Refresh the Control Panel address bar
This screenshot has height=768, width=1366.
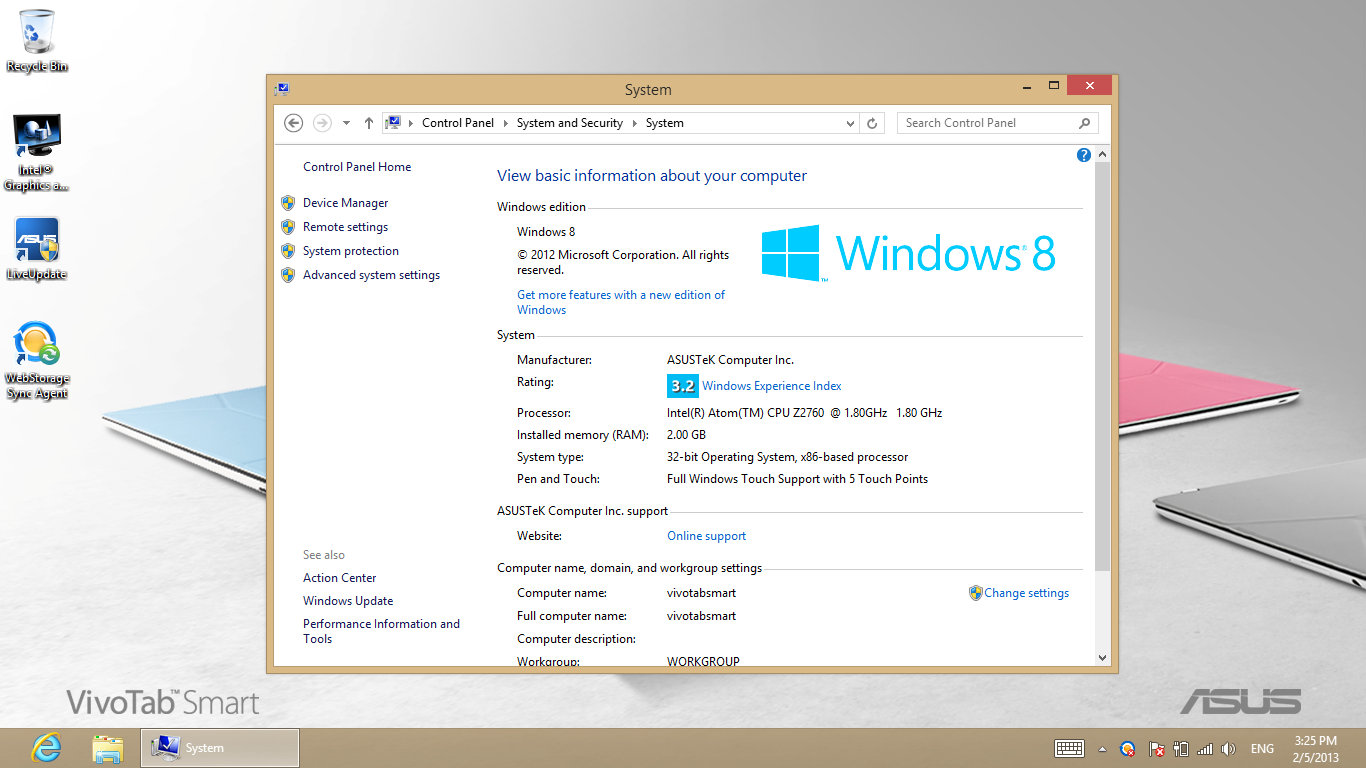coord(872,123)
